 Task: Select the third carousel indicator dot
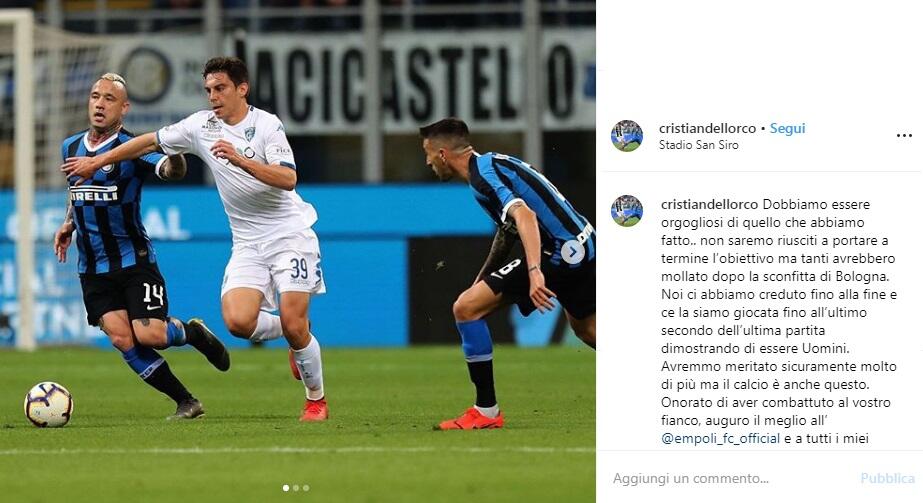[x=306, y=488]
